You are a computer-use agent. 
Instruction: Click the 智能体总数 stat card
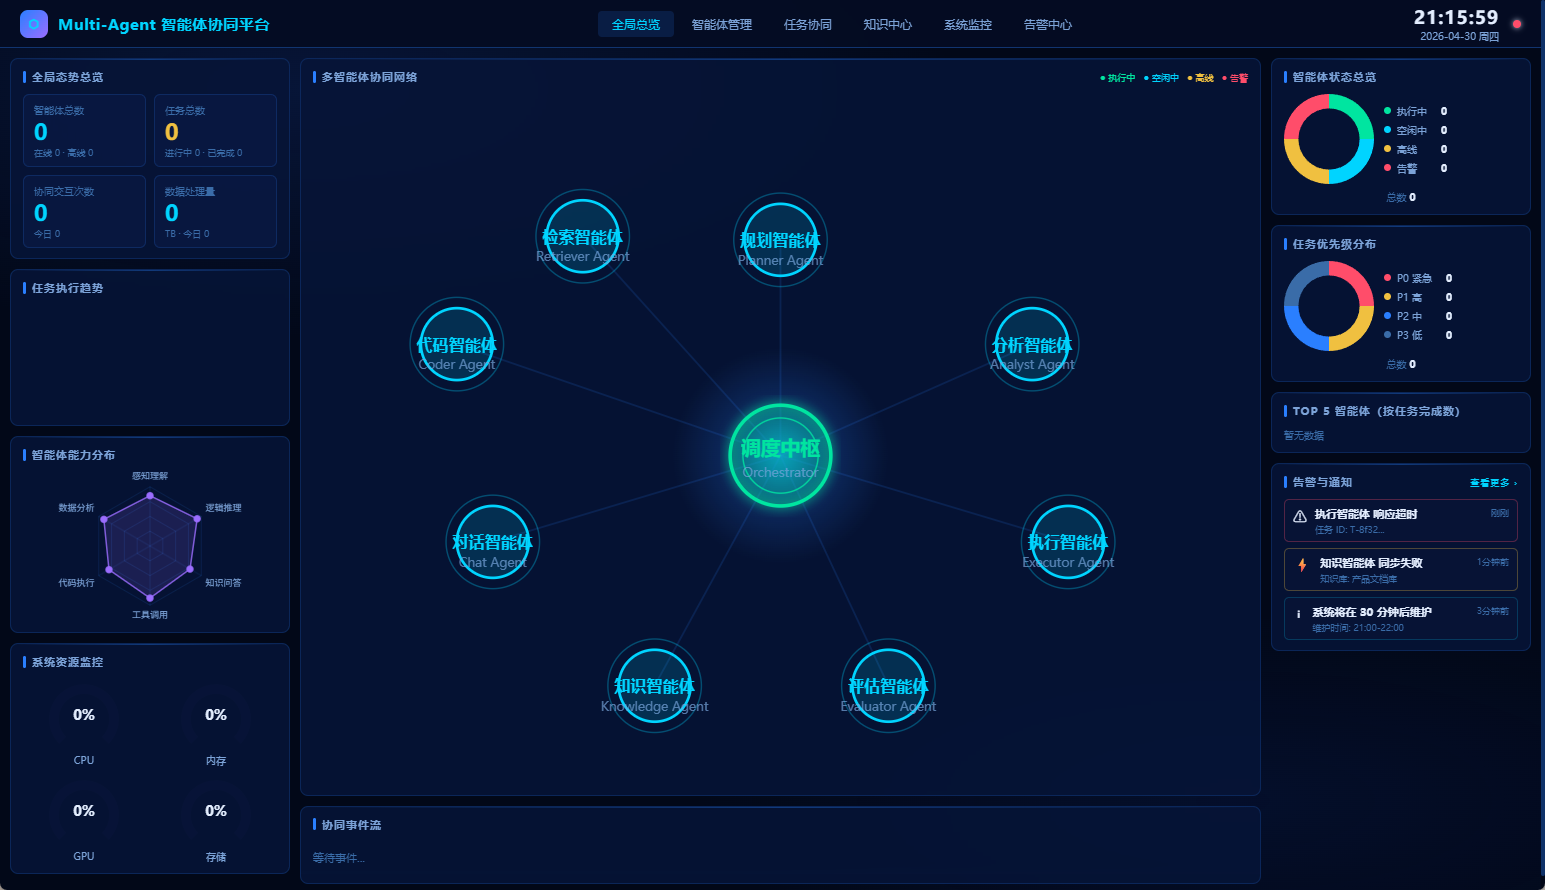pyautogui.click(x=85, y=131)
